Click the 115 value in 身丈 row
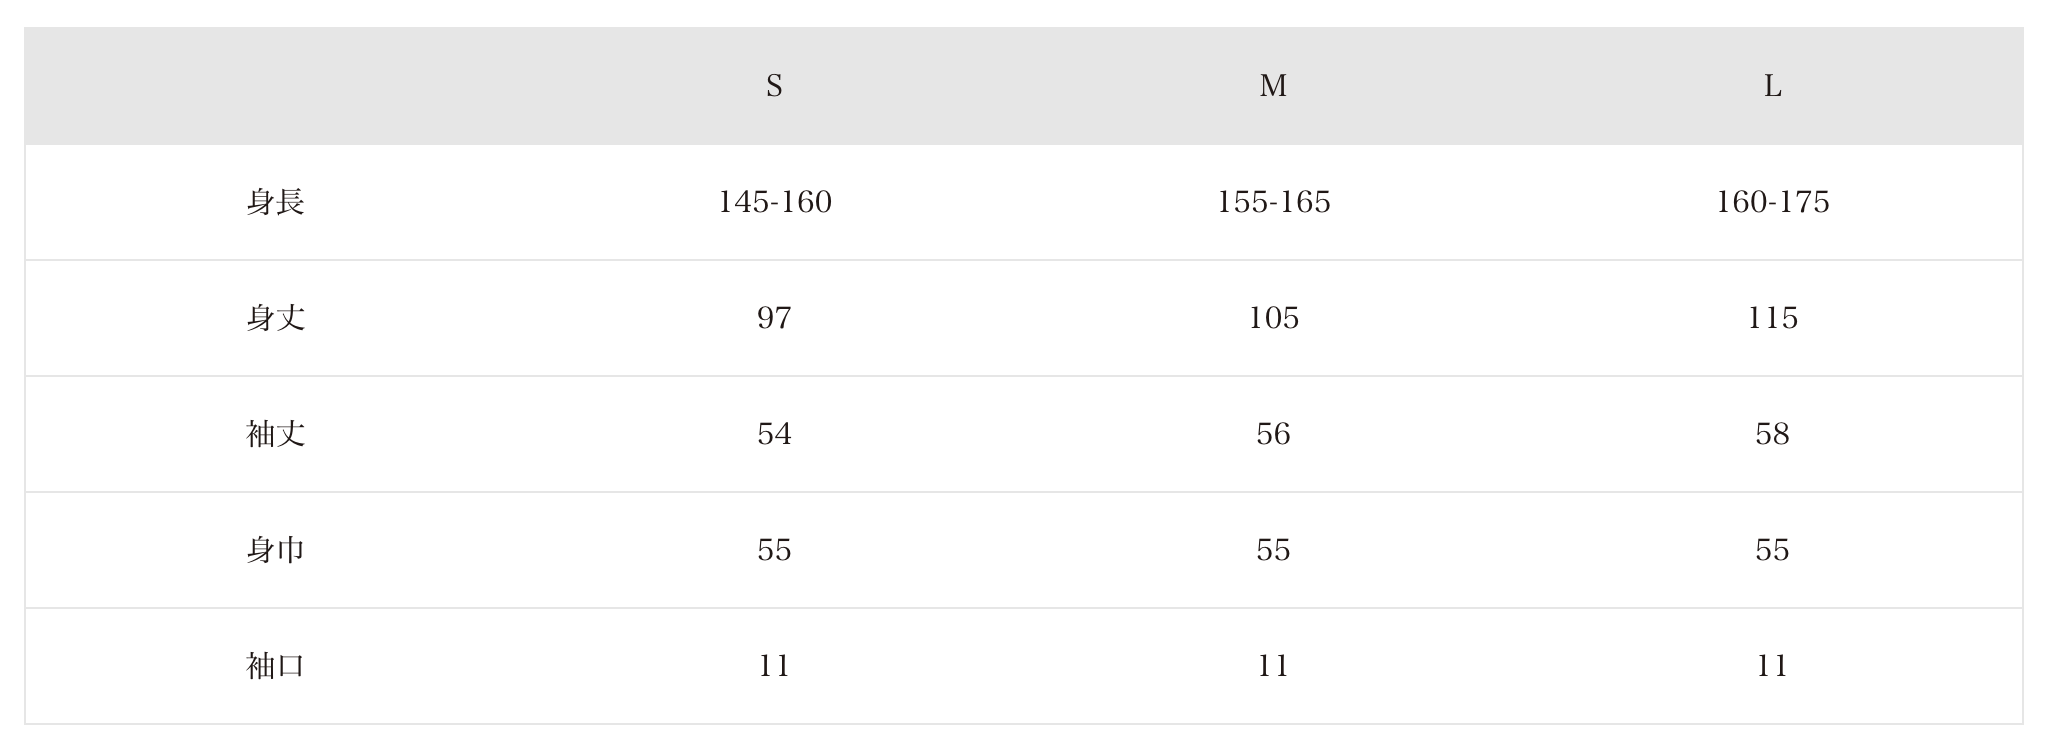 tap(1772, 319)
